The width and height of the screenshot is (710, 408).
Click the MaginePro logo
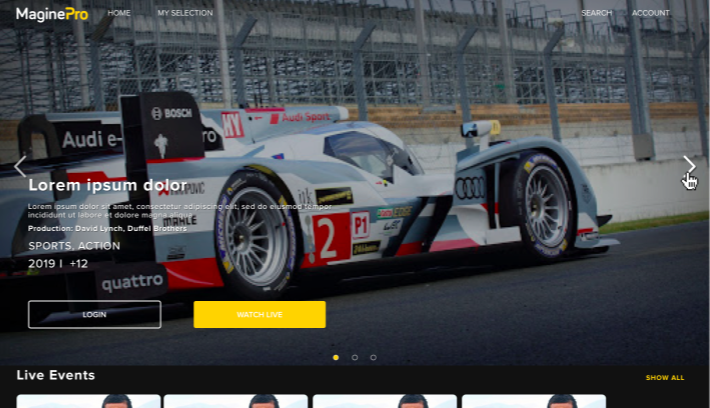(x=52, y=14)
